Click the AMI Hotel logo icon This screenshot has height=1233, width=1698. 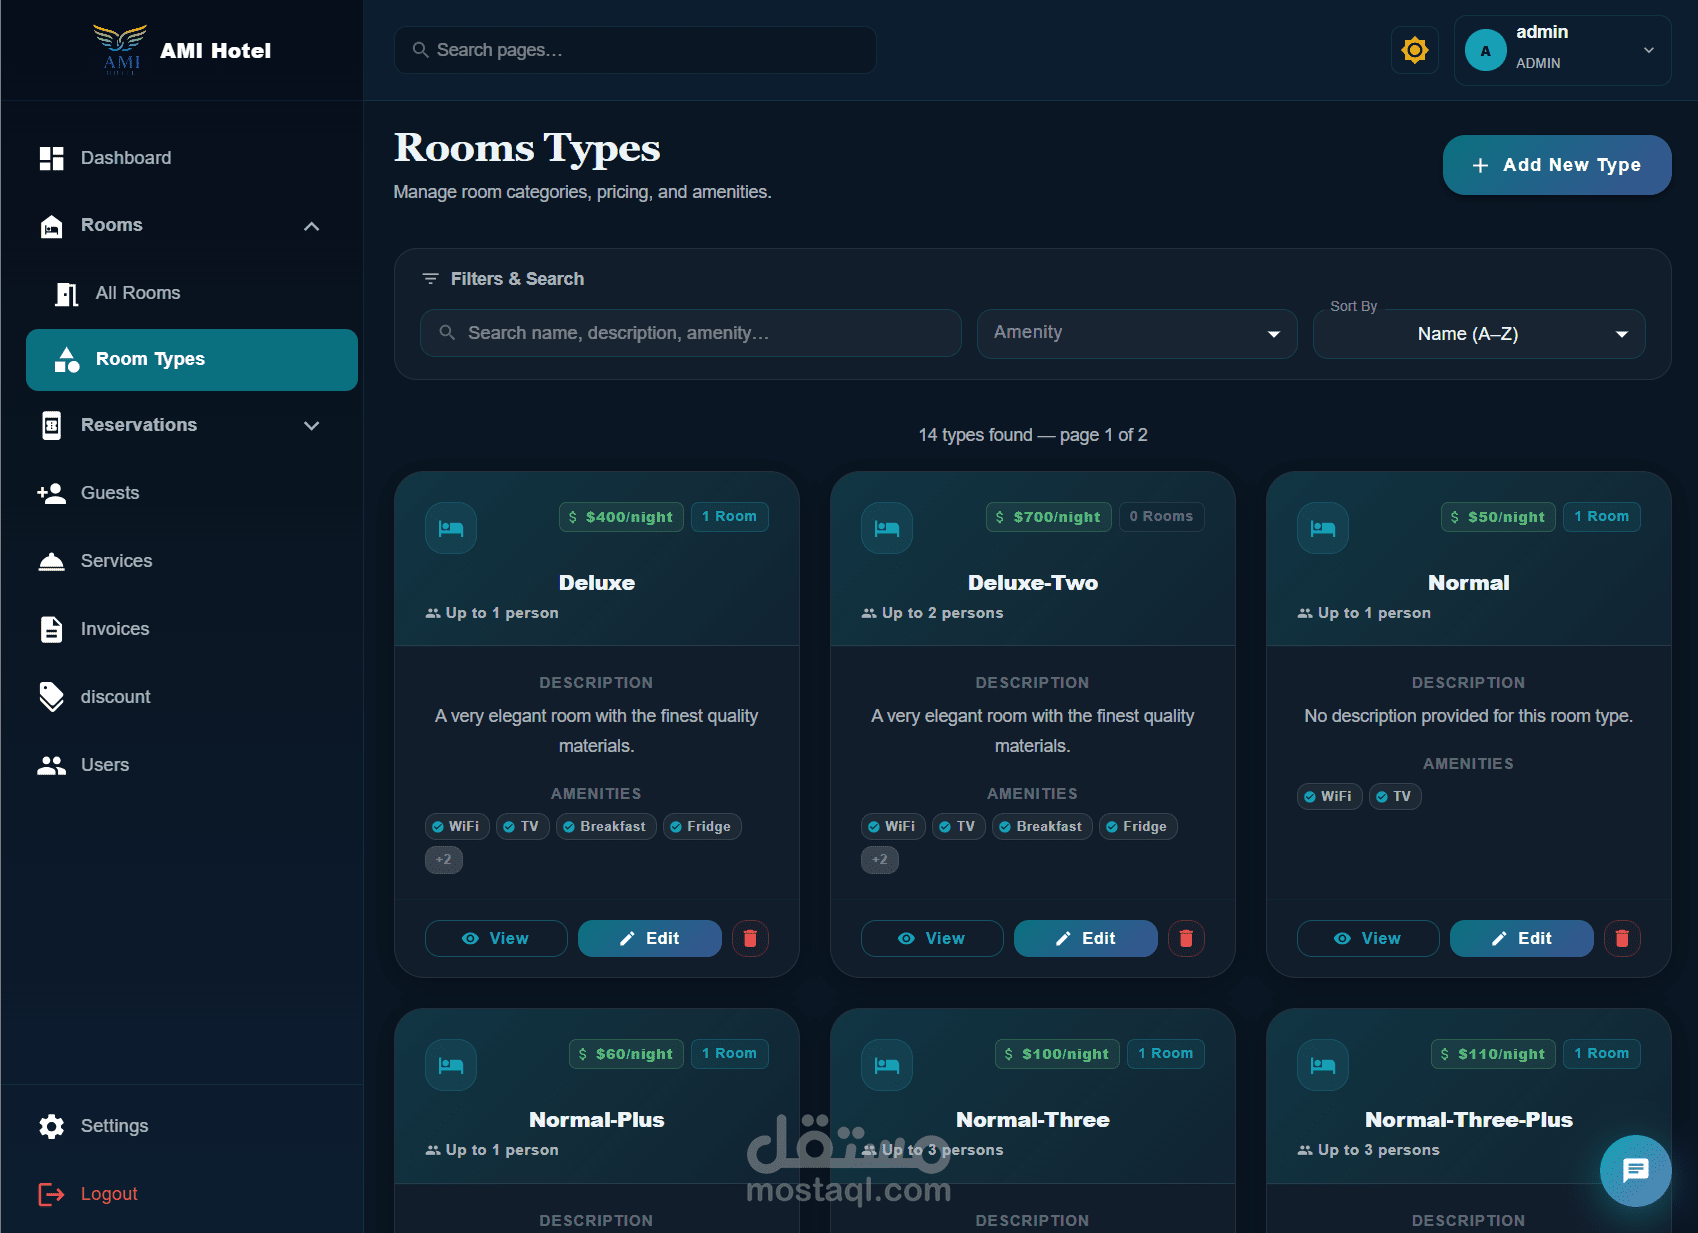point(120,49)
